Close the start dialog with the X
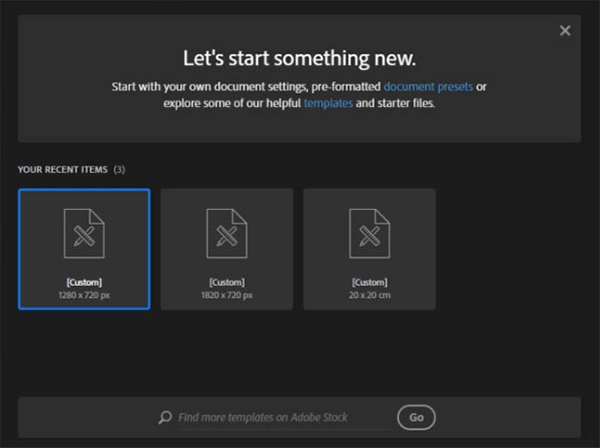The height and width of the screenshot is (448, 600). pyautogui.click(x=565, y=31)
